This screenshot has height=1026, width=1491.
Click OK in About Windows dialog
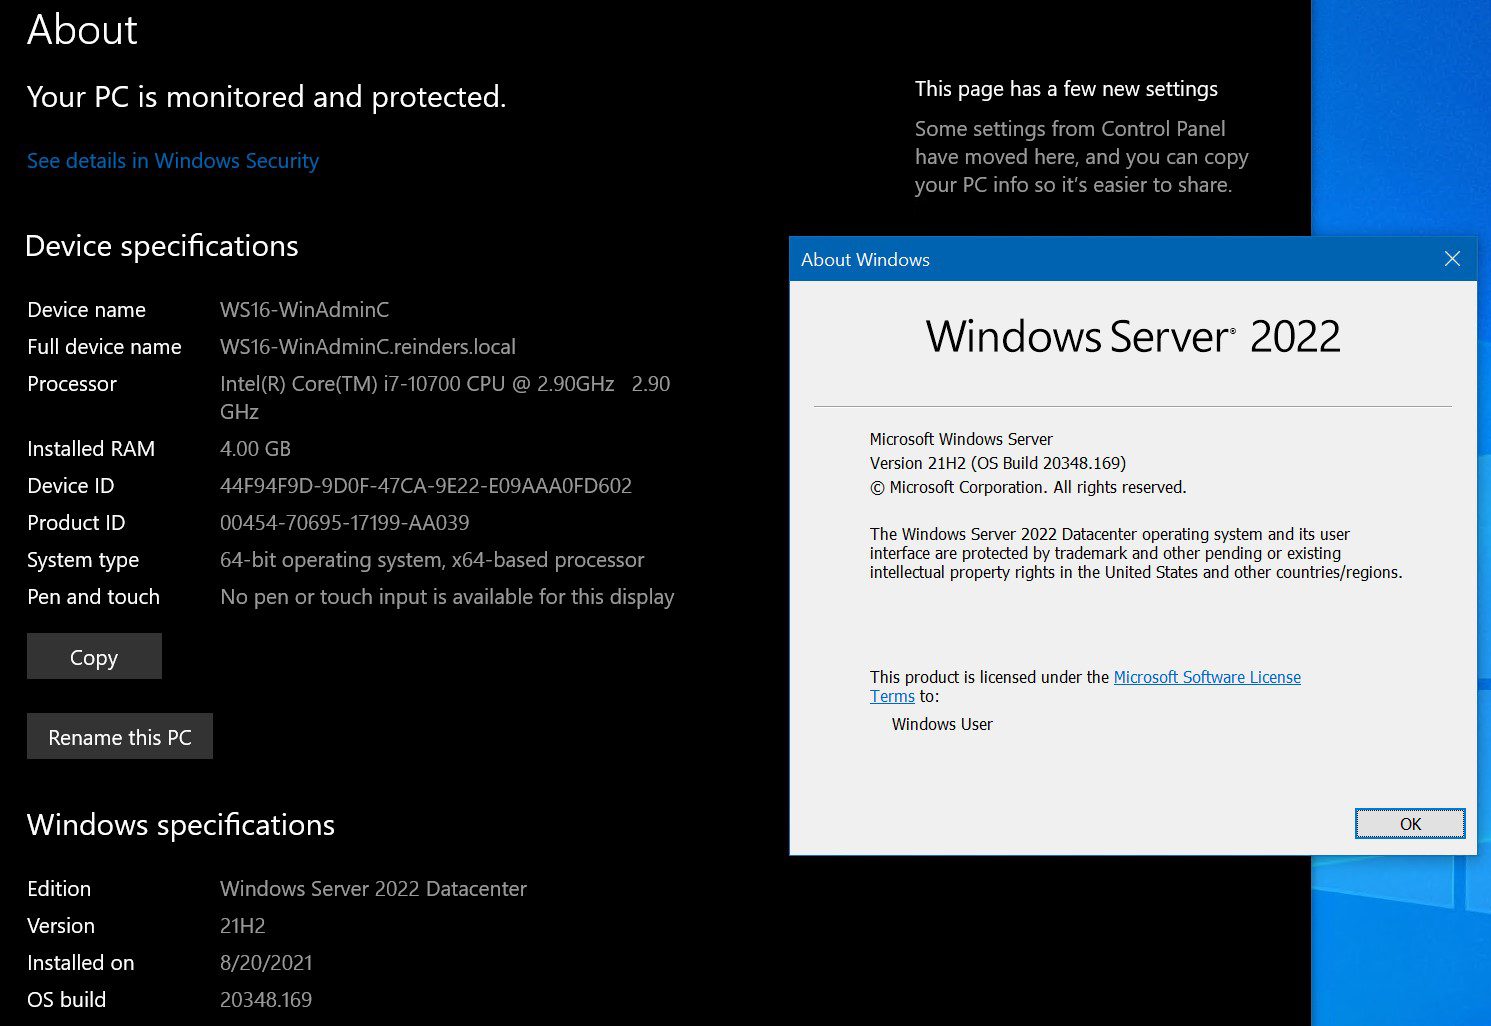[1410, 824]
